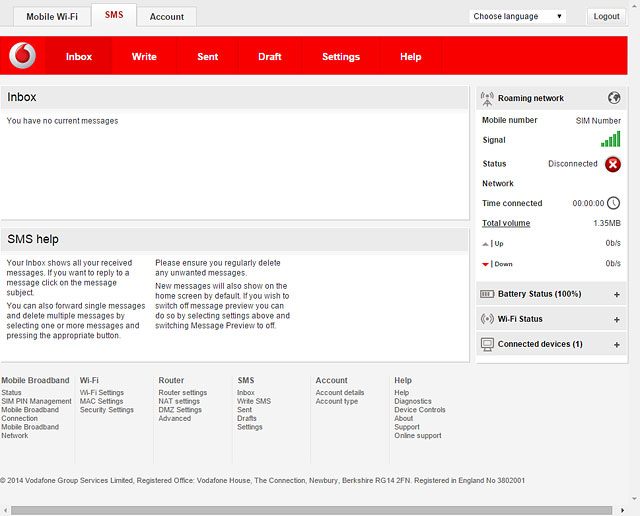Click the monitor icon in Connected devices
Screen dimensions: 640x516
[487, 344]
